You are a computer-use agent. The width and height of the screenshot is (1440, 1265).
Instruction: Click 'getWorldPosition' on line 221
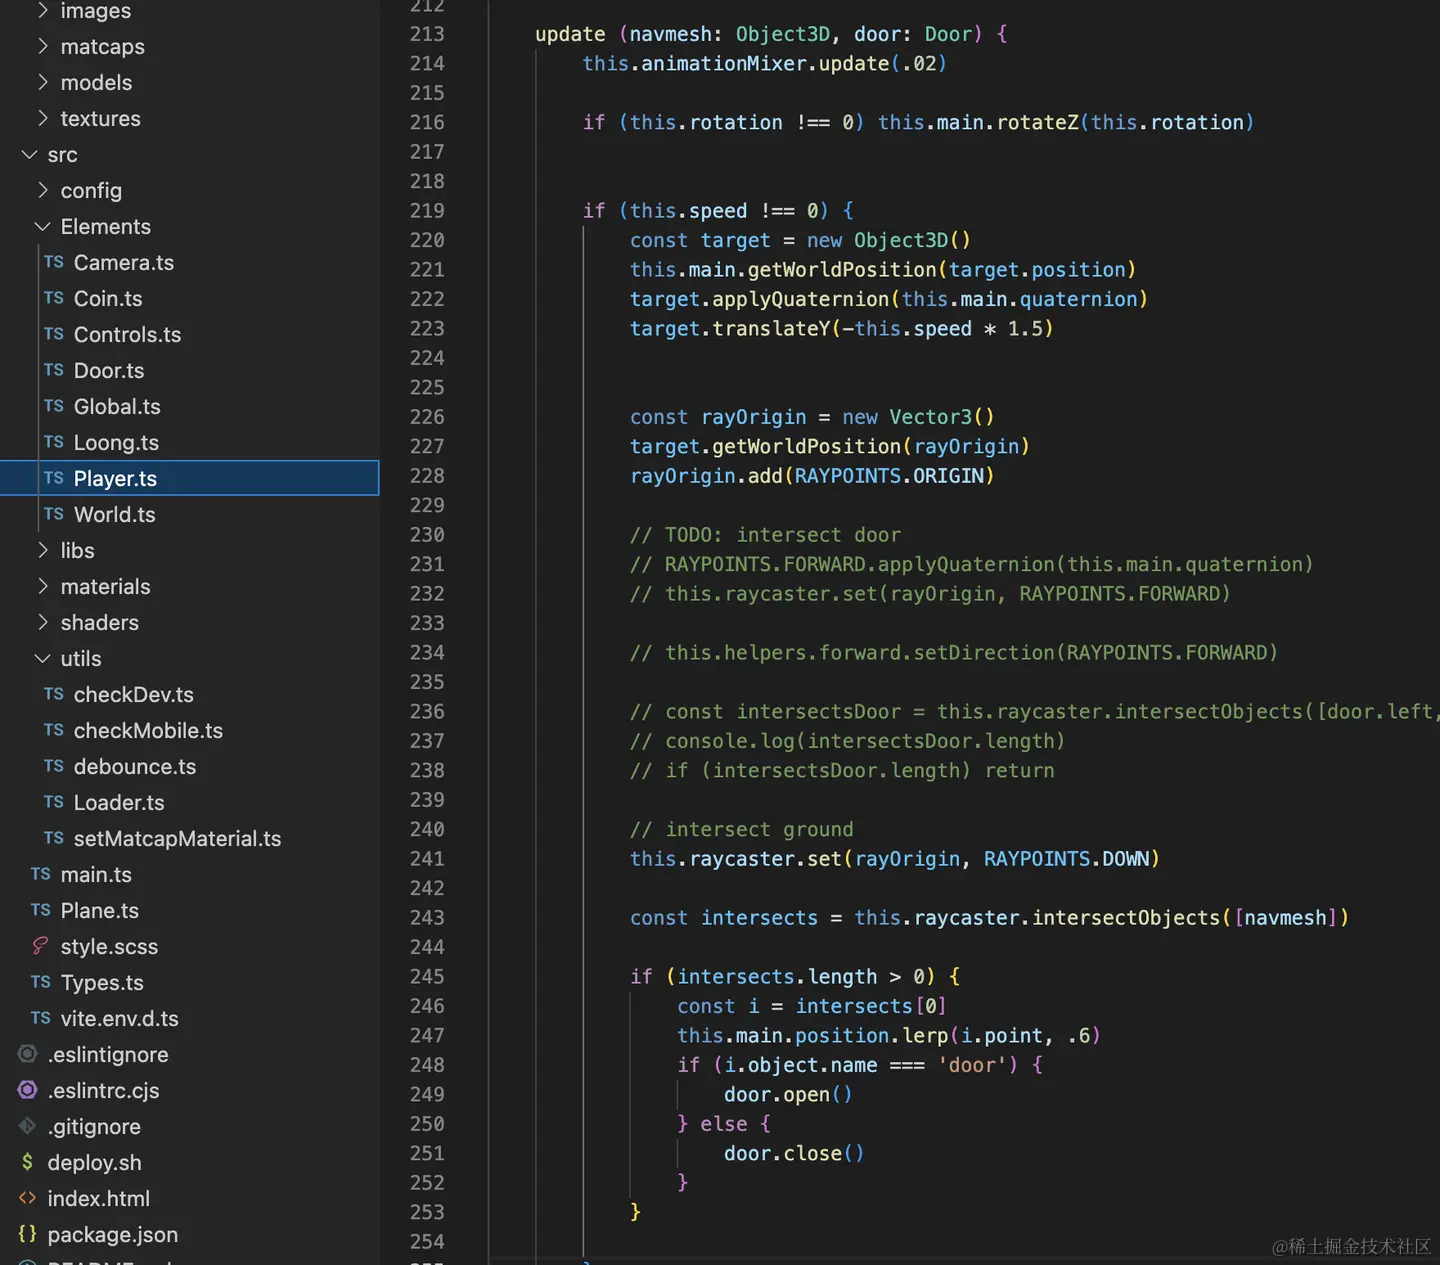[x=842, y=270]
